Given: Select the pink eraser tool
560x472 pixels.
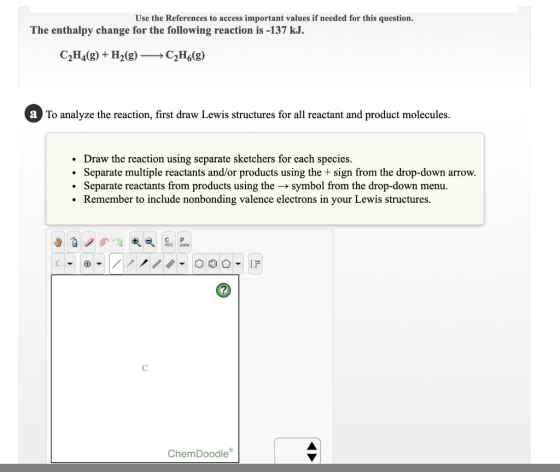Looking at the screenshot, I should [x=89, y=242].
